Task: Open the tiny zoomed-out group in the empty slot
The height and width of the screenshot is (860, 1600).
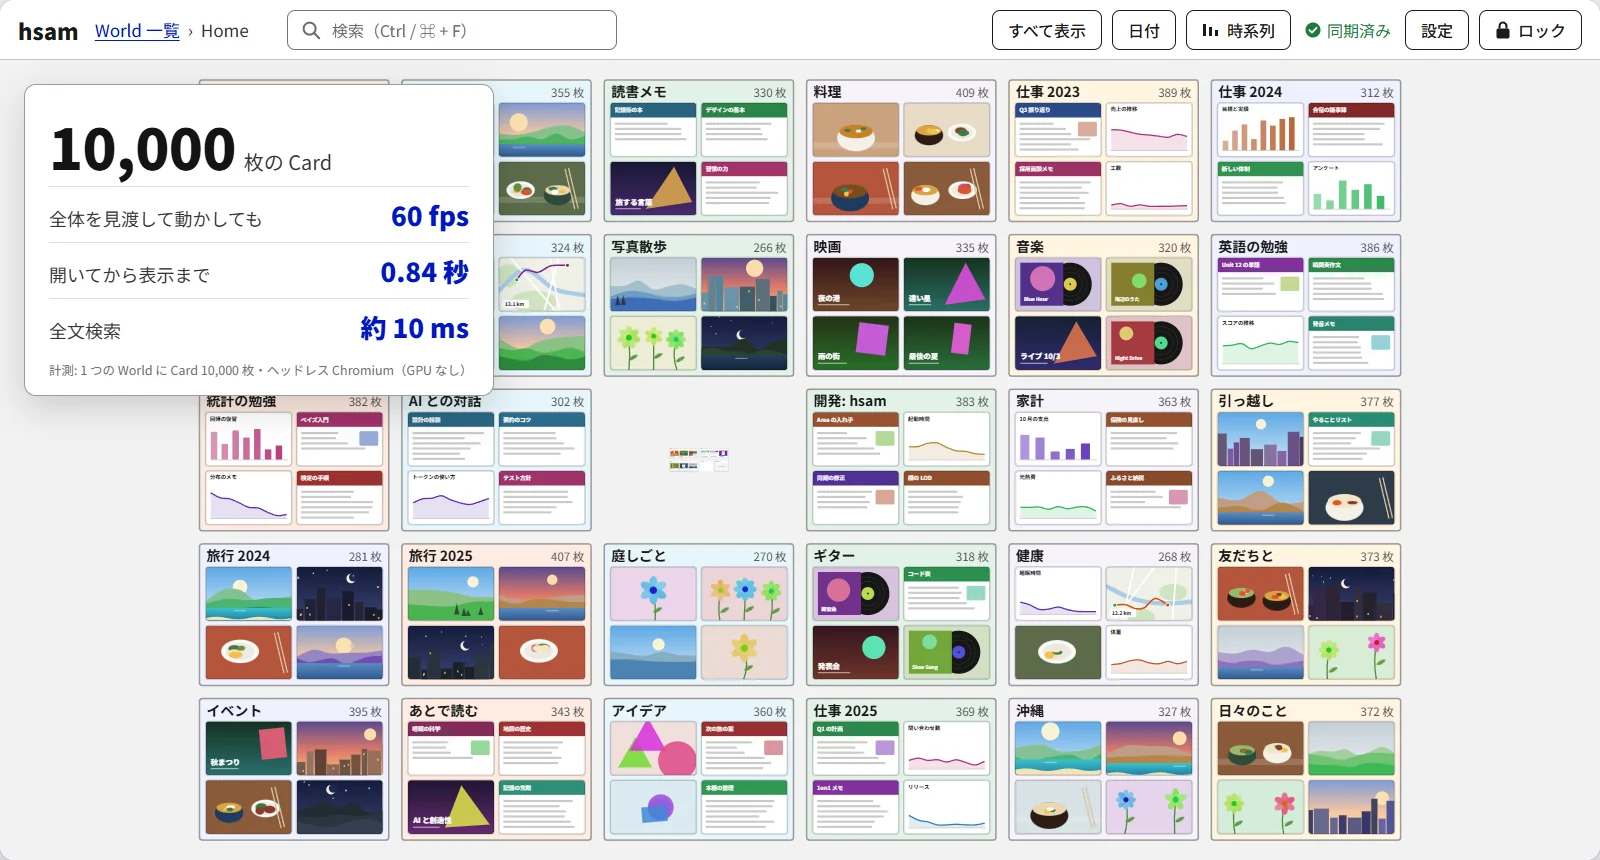Action: pyautogui.click(x=699, y=460)
